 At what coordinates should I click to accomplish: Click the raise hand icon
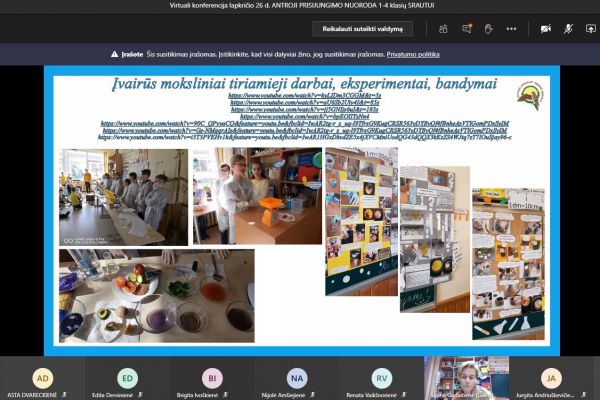pos(489,29)
